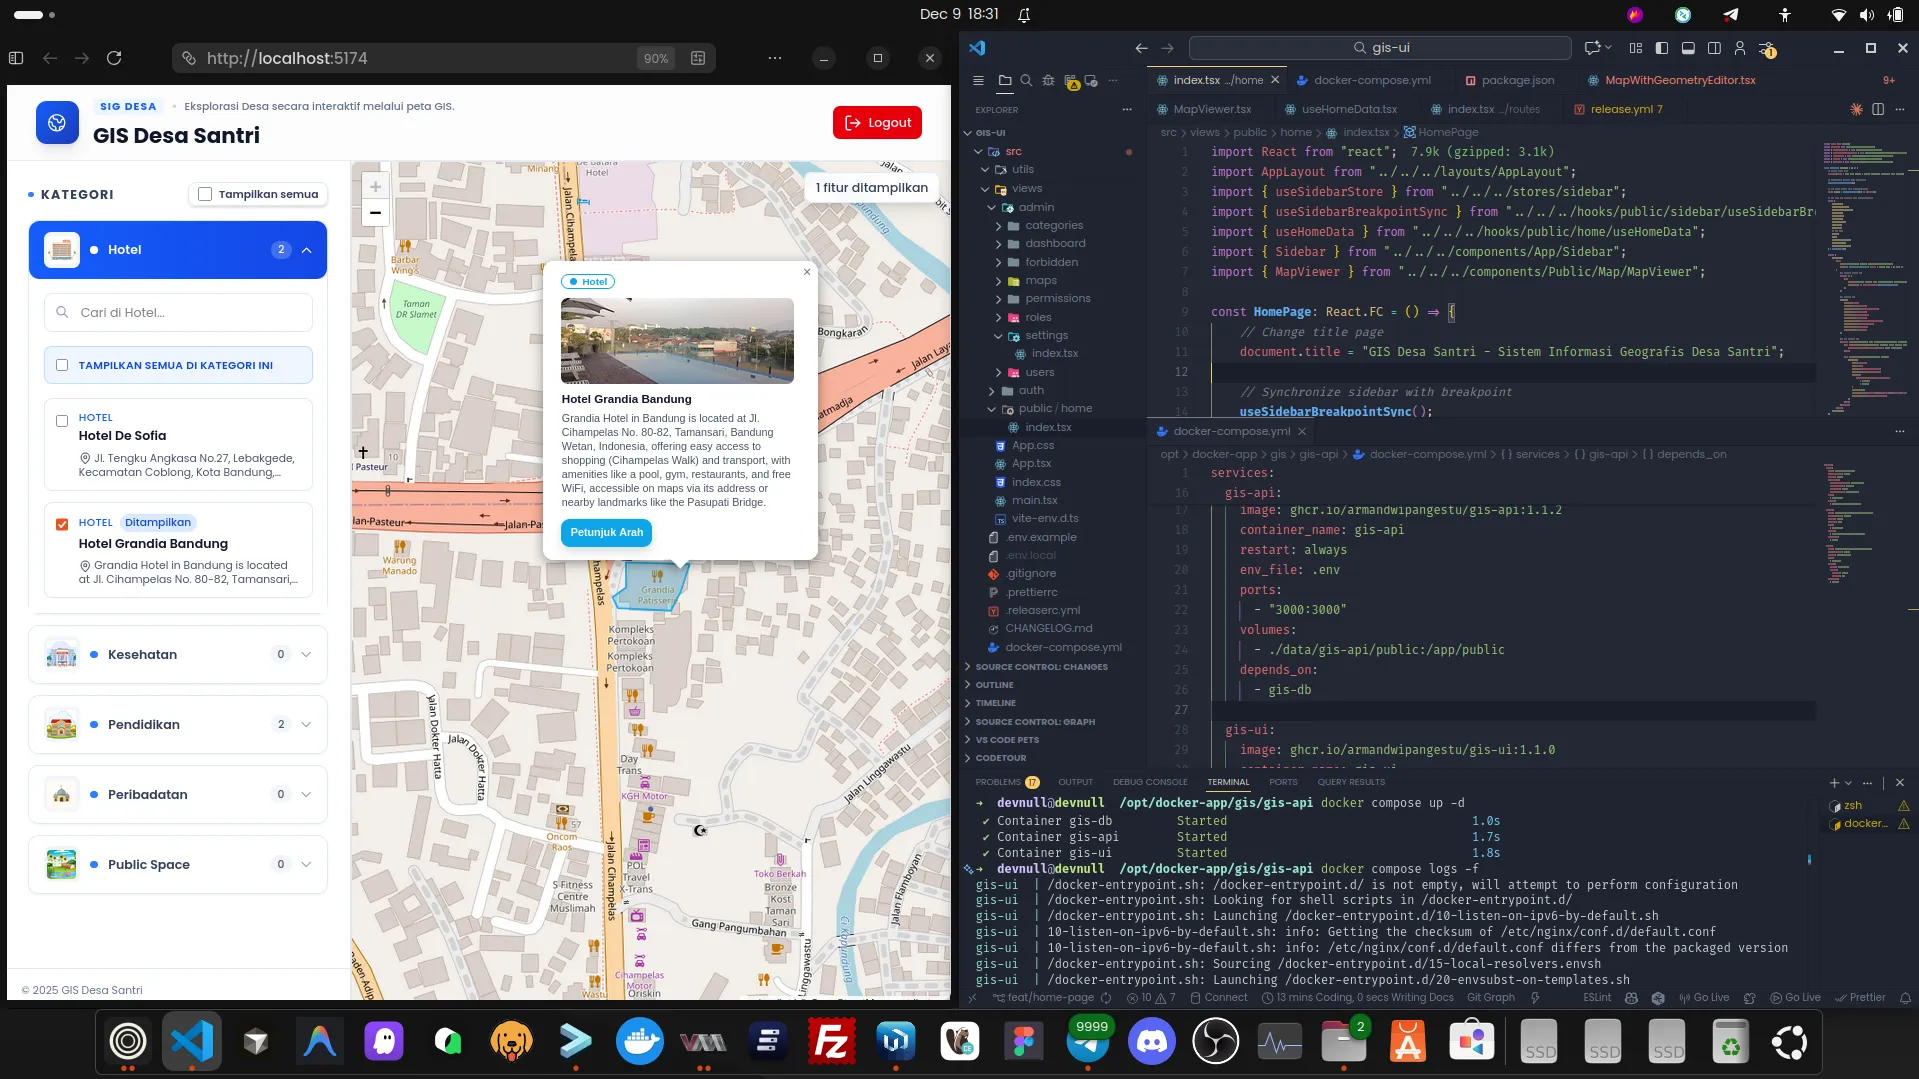Click the Petunjuk Arah button
1919x1079 pixels.
606,533
